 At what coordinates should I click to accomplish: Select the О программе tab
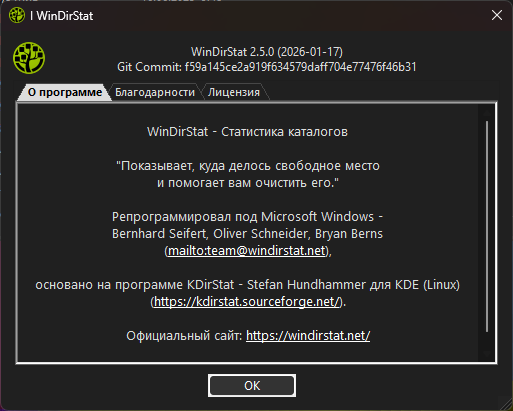[x=65, y=92]
